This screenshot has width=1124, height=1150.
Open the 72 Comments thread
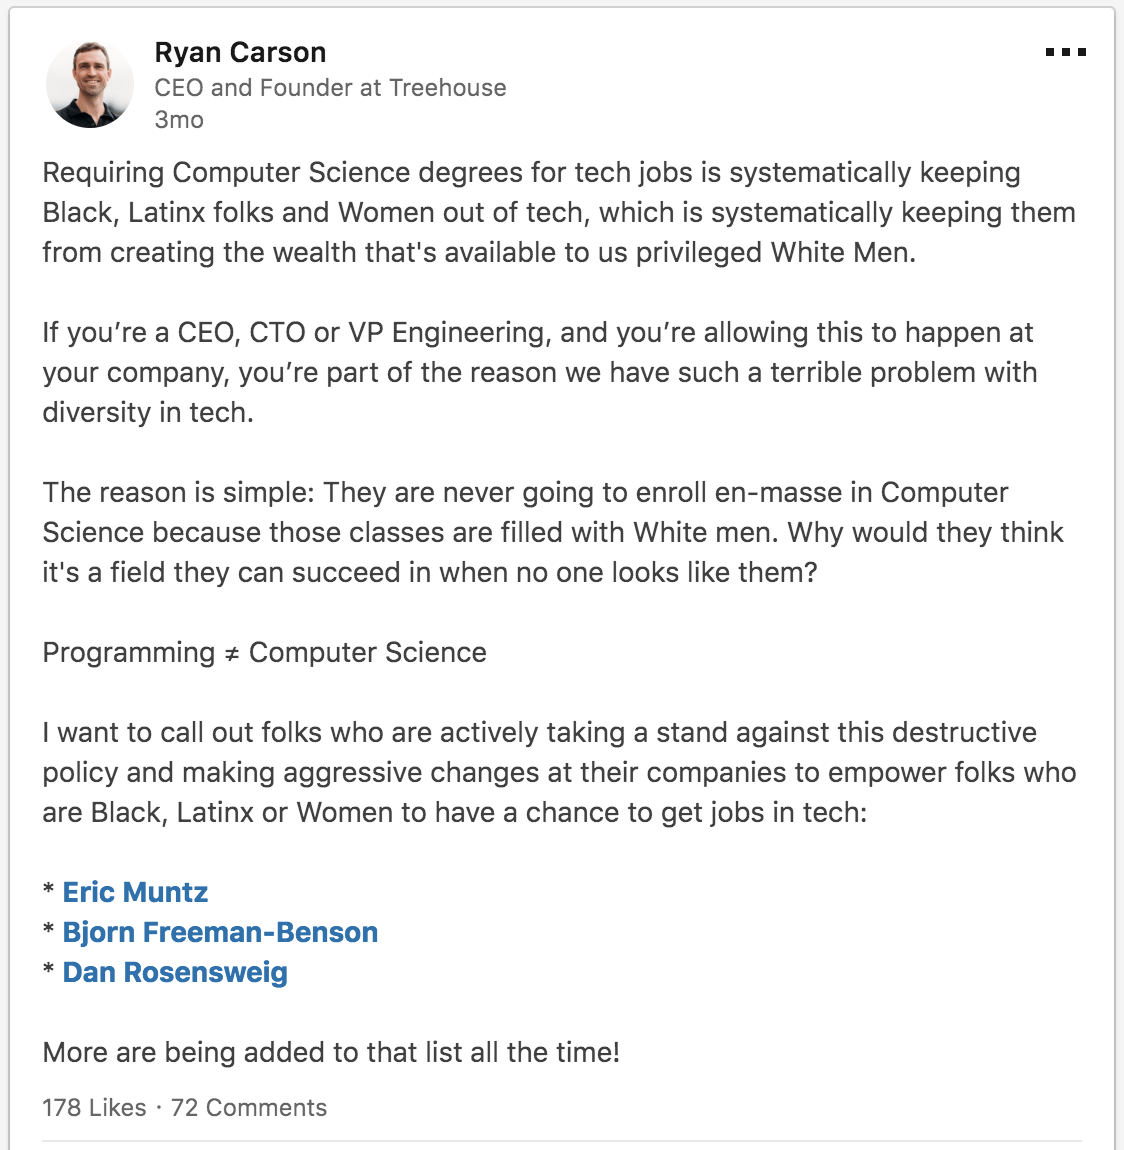pyautogui.click(x=249, y=1107)
